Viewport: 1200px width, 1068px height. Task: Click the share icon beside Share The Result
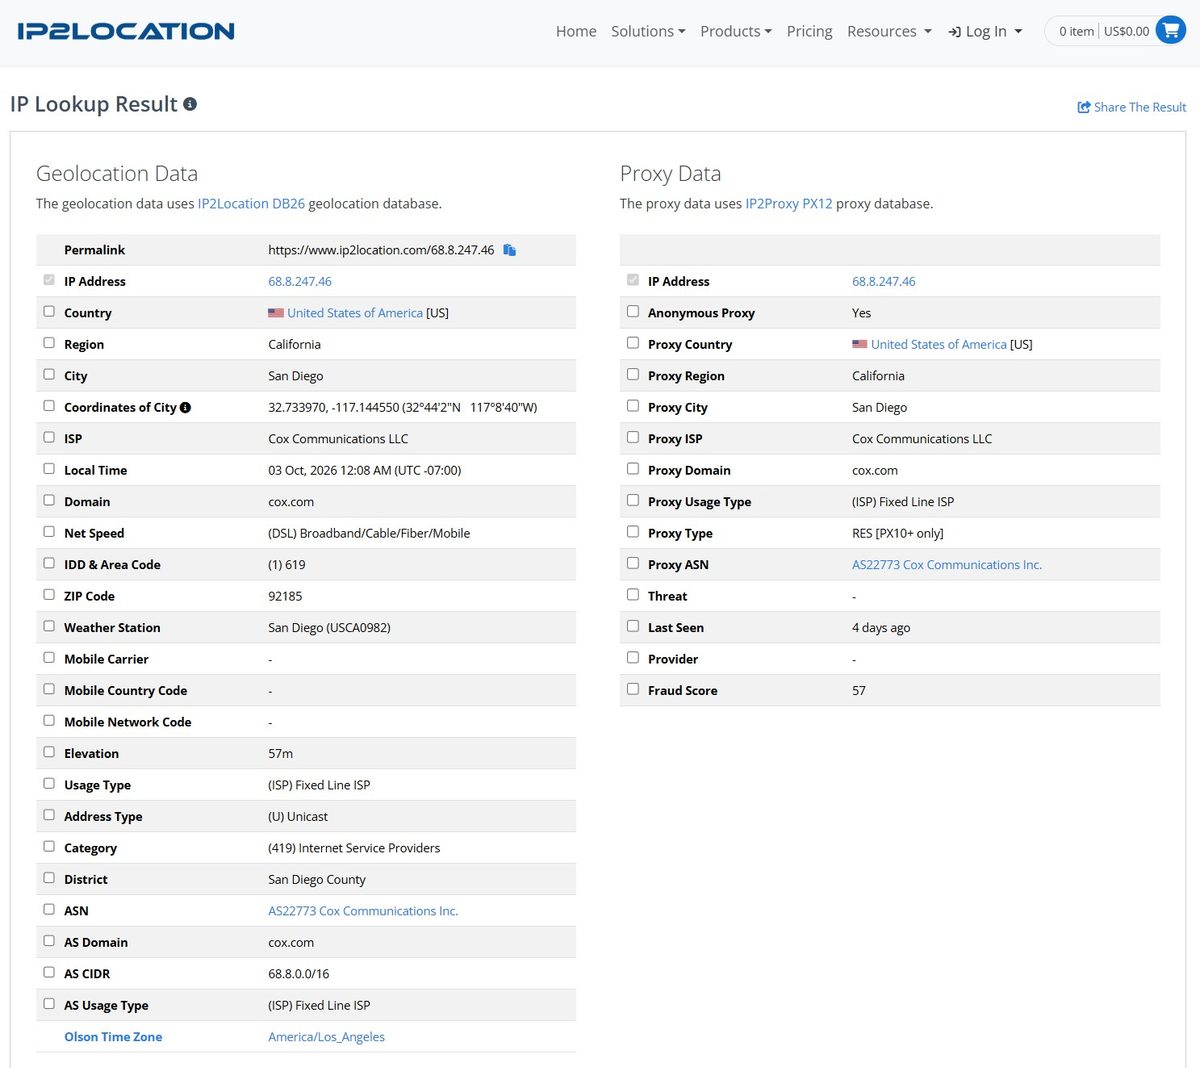(x=1084, y=107)
